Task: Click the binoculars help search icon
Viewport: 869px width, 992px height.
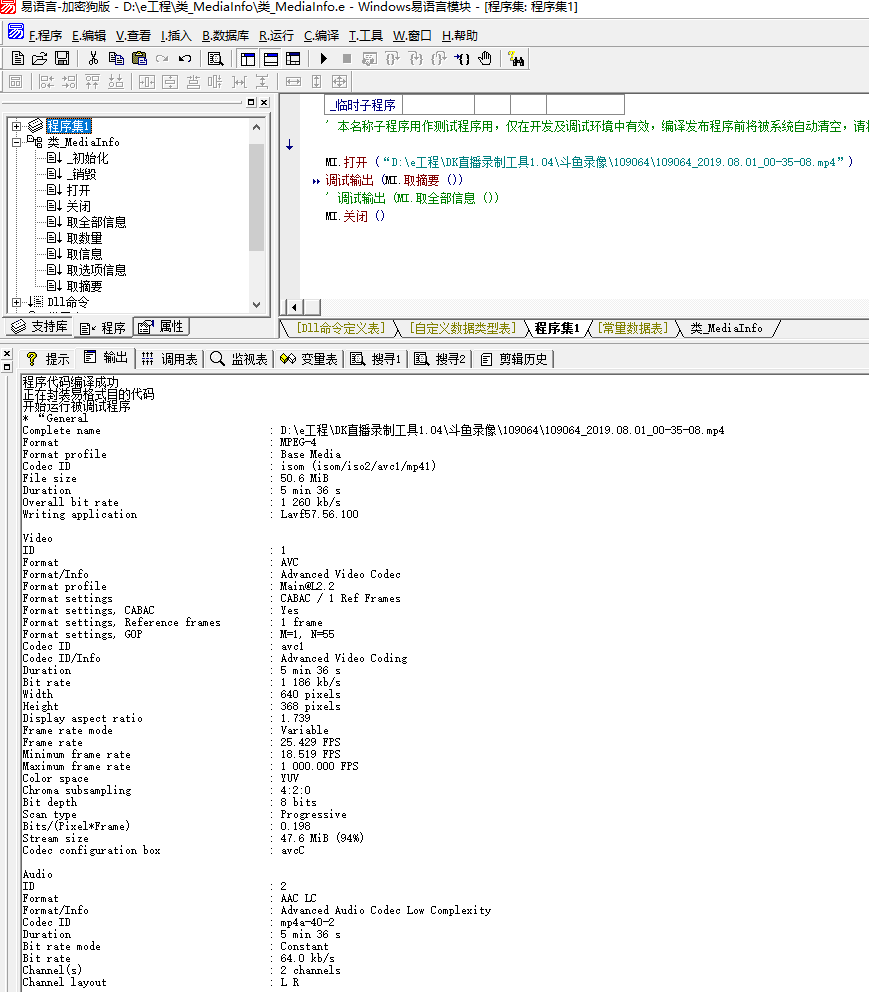Action: tap(516, 59)
